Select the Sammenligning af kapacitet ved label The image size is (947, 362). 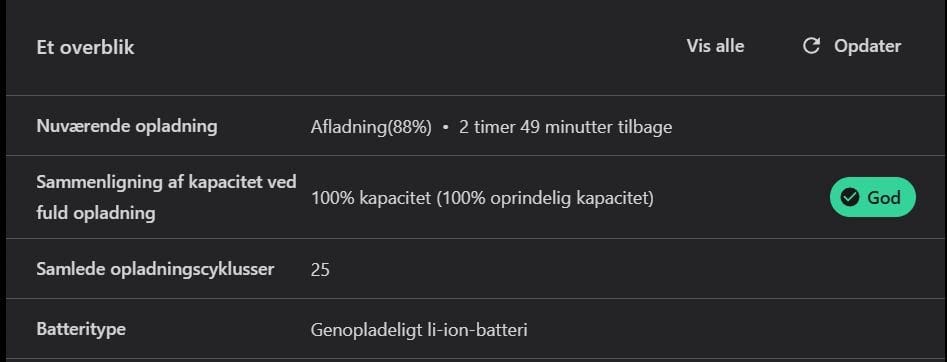click(x=166, y=183)
